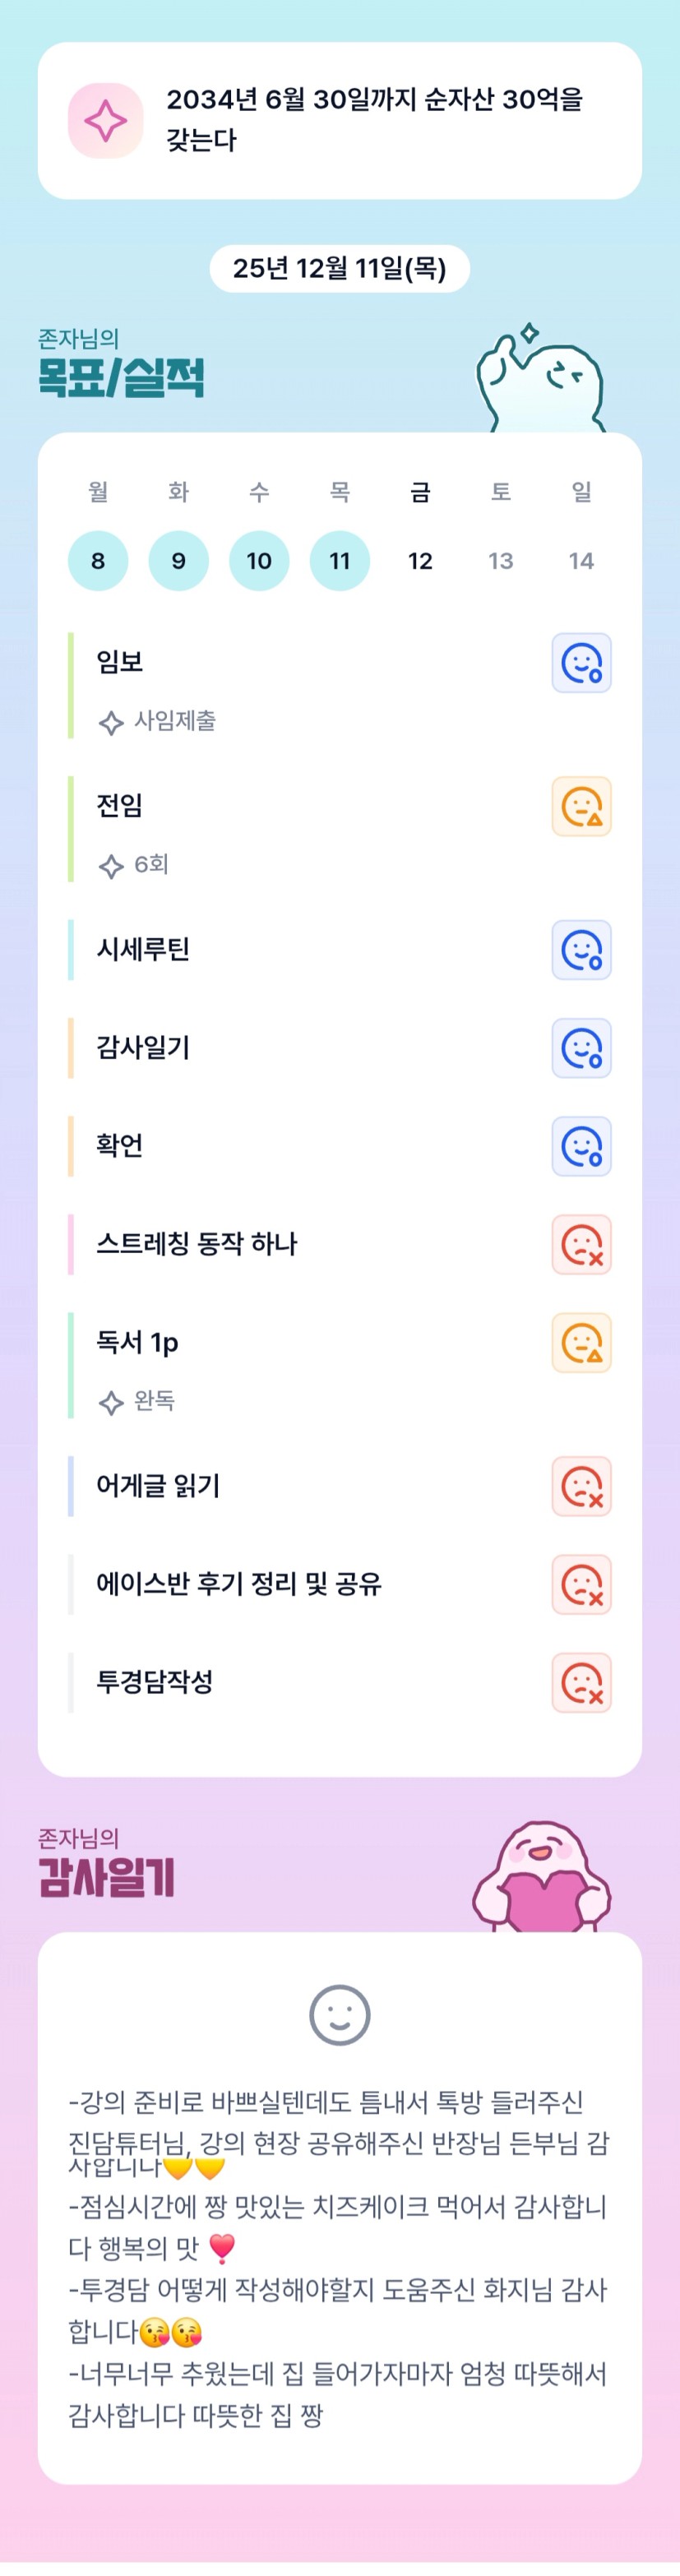The height and width of the screenshot is (2576, 680).
Task: Toggle the 감사일기 completion status
Action: 581,1048
